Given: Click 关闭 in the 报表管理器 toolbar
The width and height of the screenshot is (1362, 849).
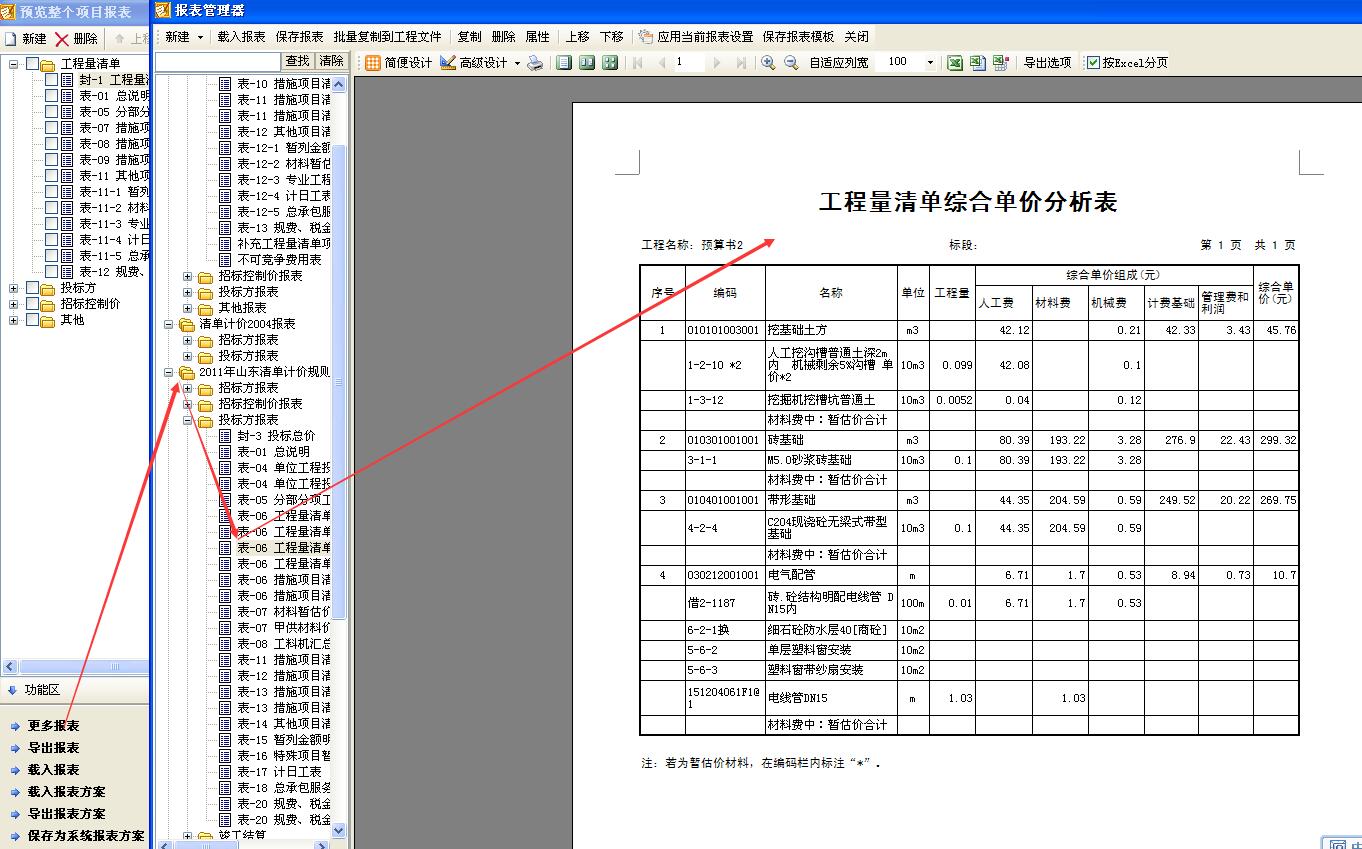Looking at the screenshot, I should tap(857, 37).
